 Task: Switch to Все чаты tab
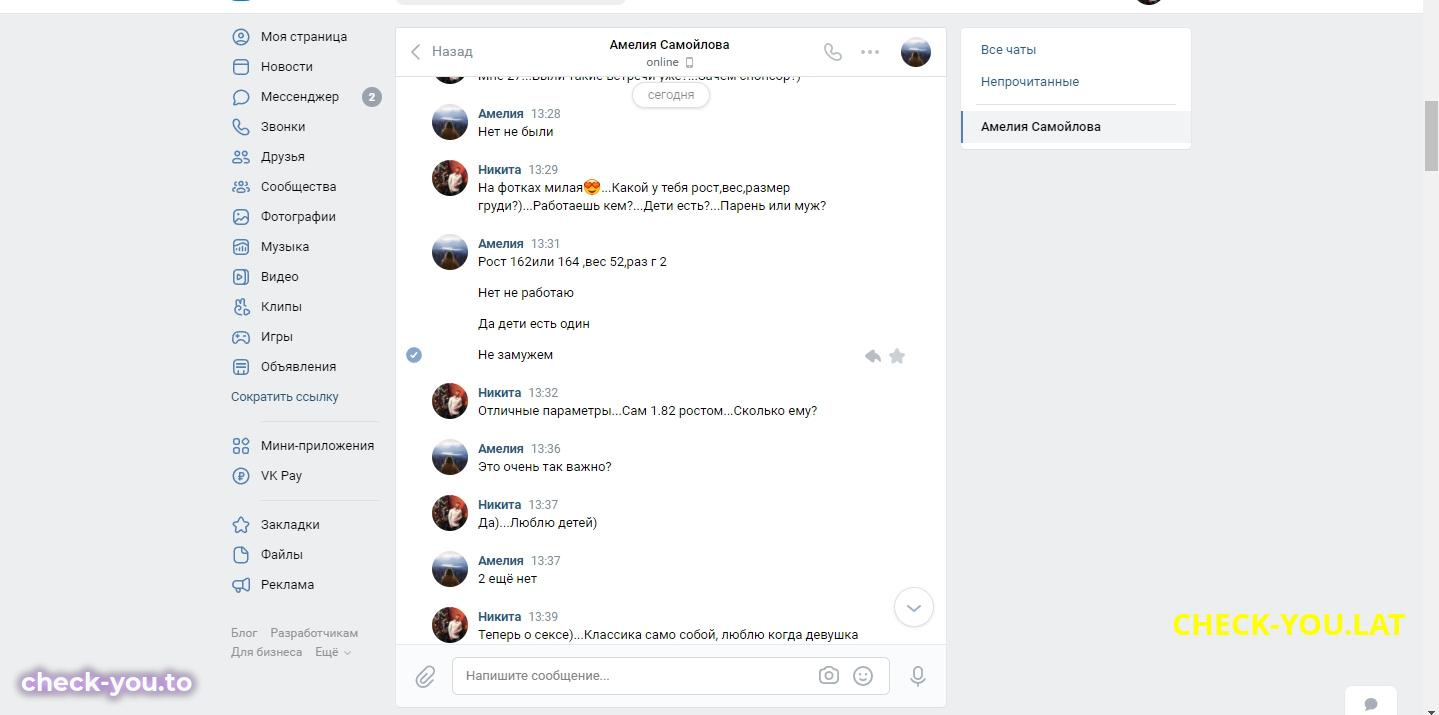click(1008, 50)
